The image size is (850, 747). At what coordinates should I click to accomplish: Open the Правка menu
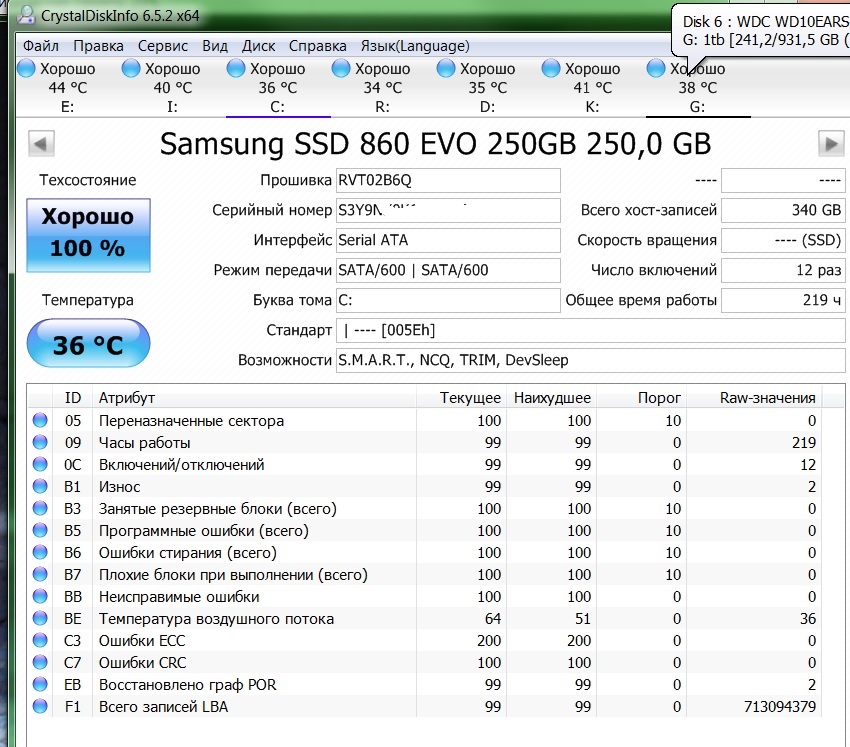point(98,46)
